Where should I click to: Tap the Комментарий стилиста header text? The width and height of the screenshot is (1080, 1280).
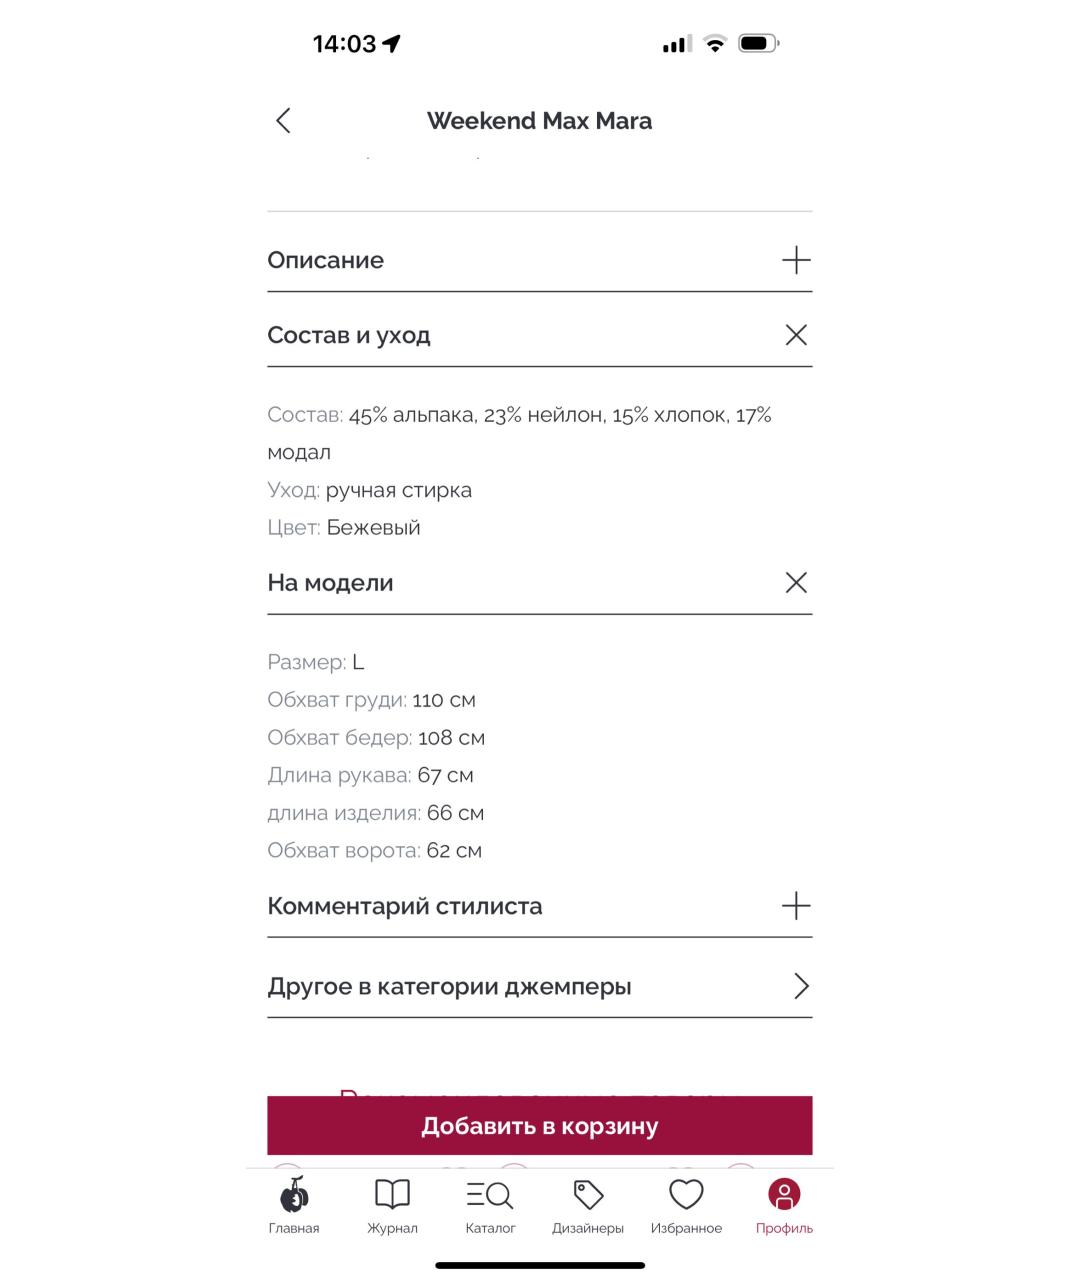(405, 906)
